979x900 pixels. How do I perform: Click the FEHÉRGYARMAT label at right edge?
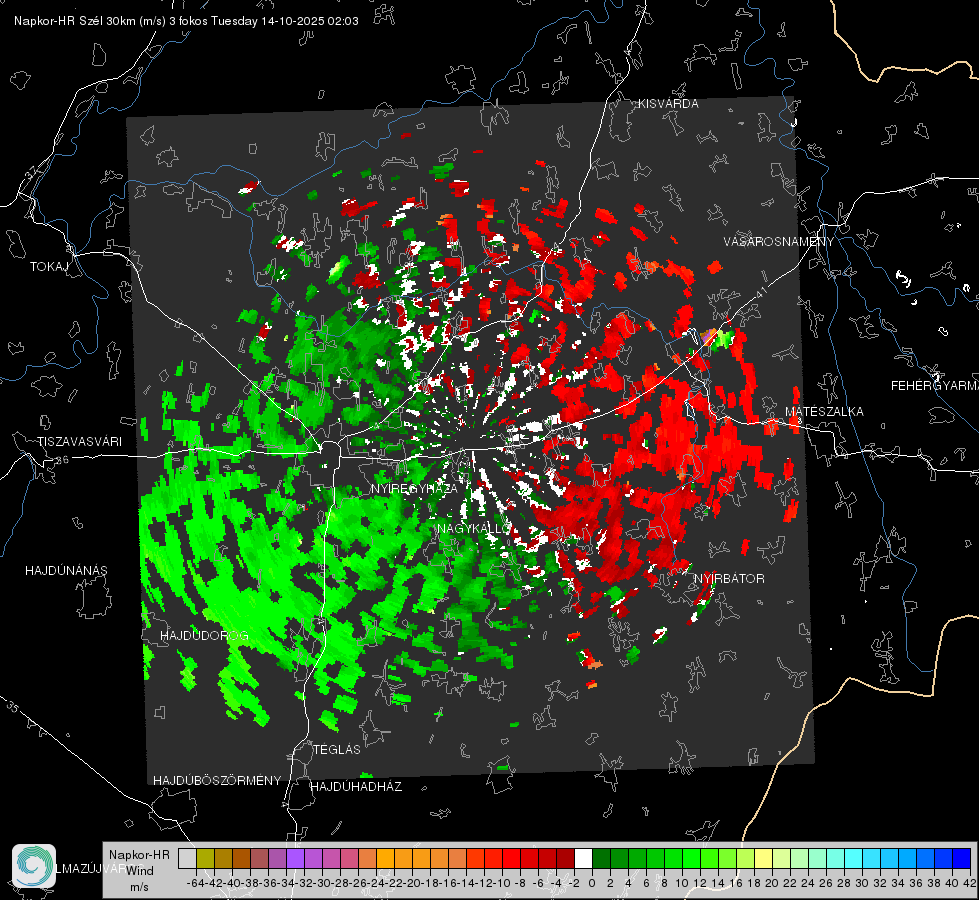click(x=934, y=386)
